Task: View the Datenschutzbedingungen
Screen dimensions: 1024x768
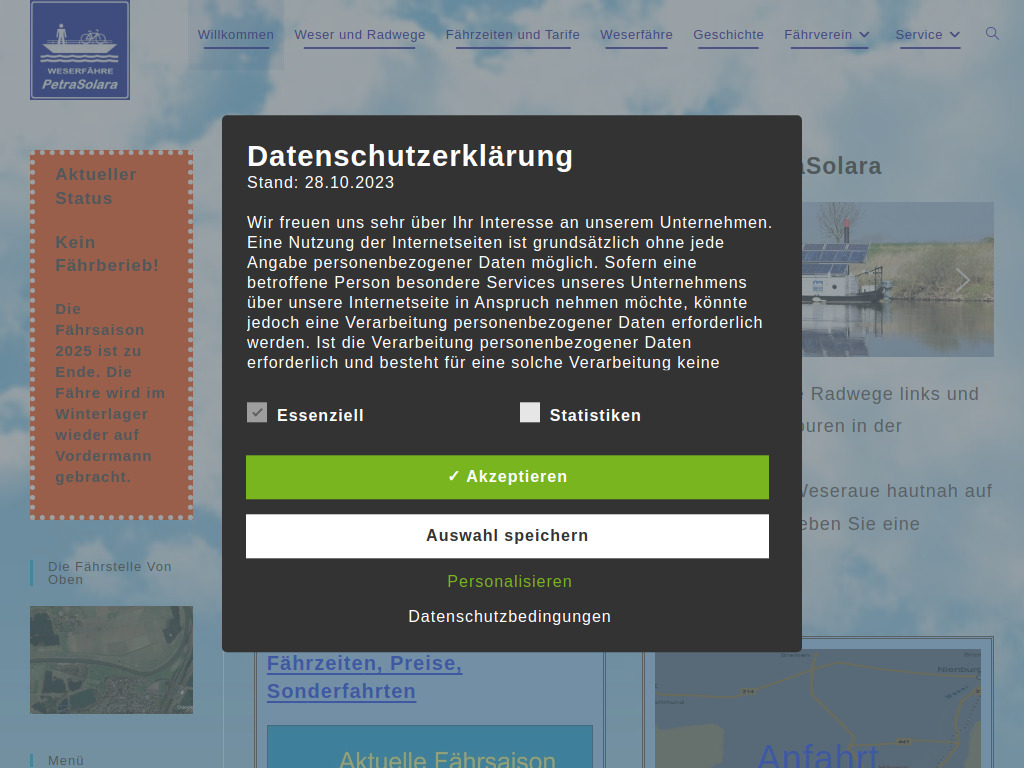Action: (x=509, y=616)
